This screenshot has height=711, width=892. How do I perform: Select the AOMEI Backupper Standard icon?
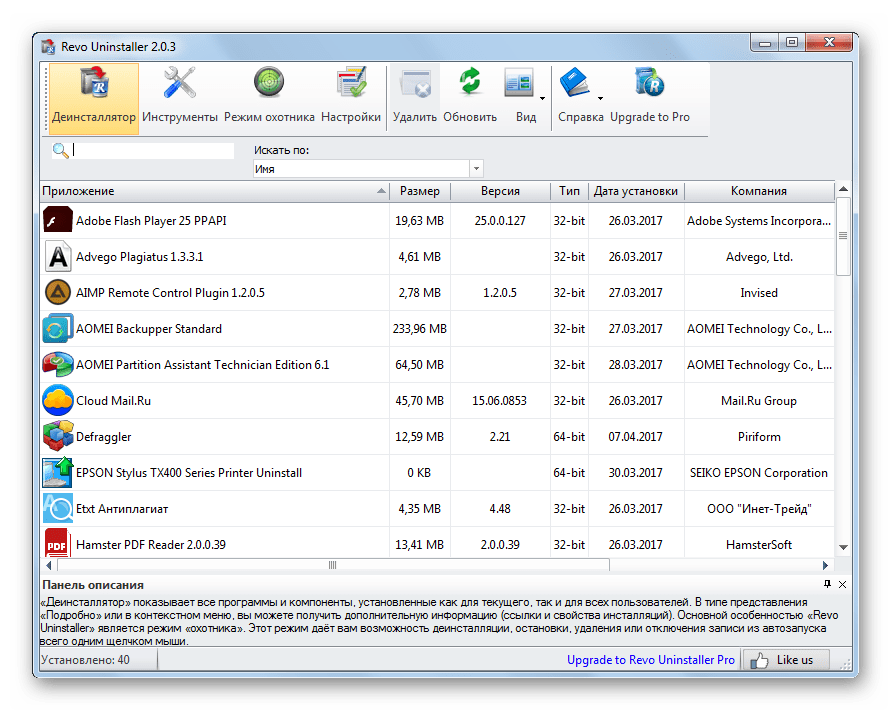[x=57, y=329]
